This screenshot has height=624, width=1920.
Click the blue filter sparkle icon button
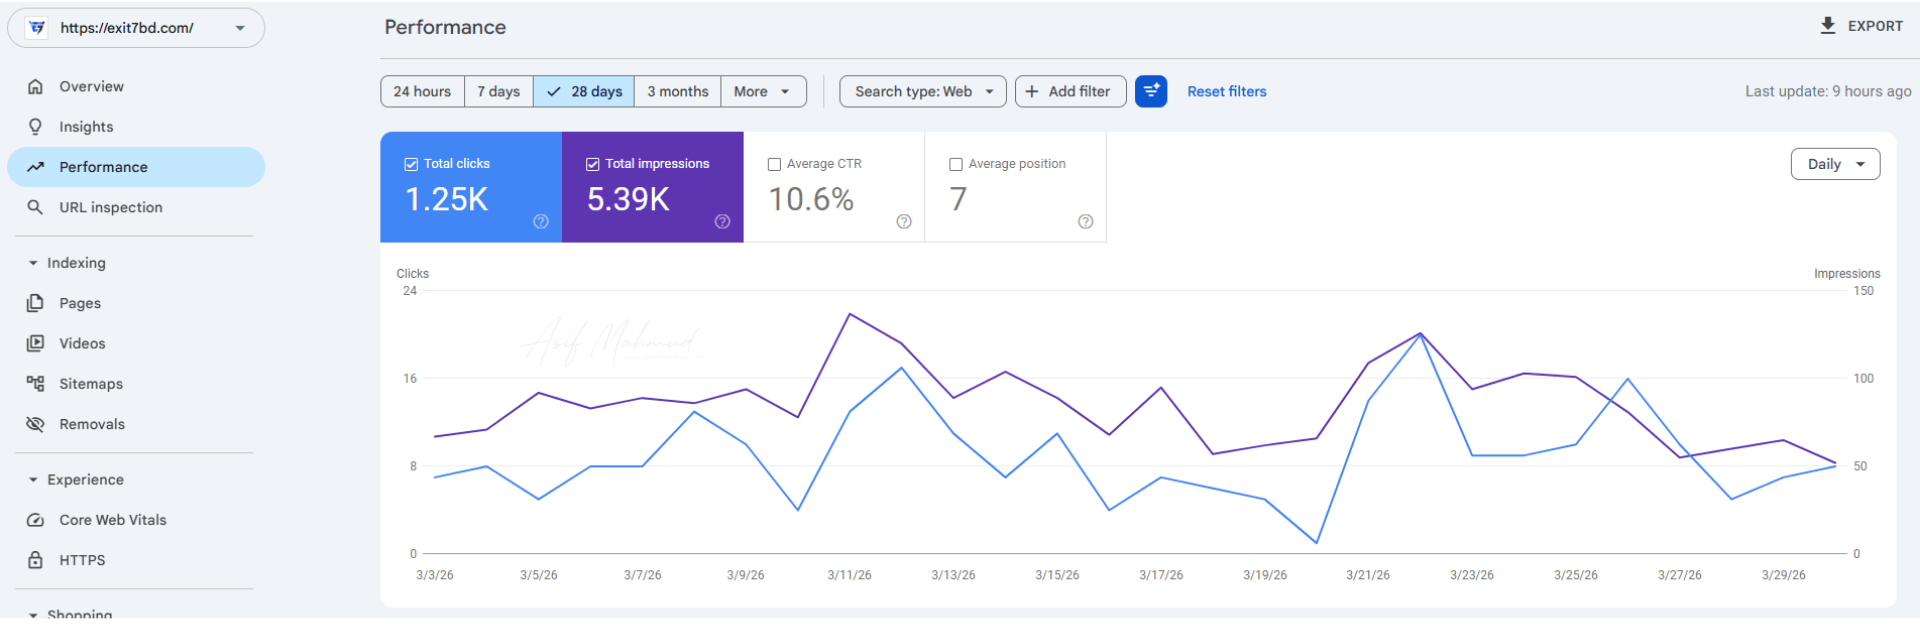click(x=1151, y=91)
